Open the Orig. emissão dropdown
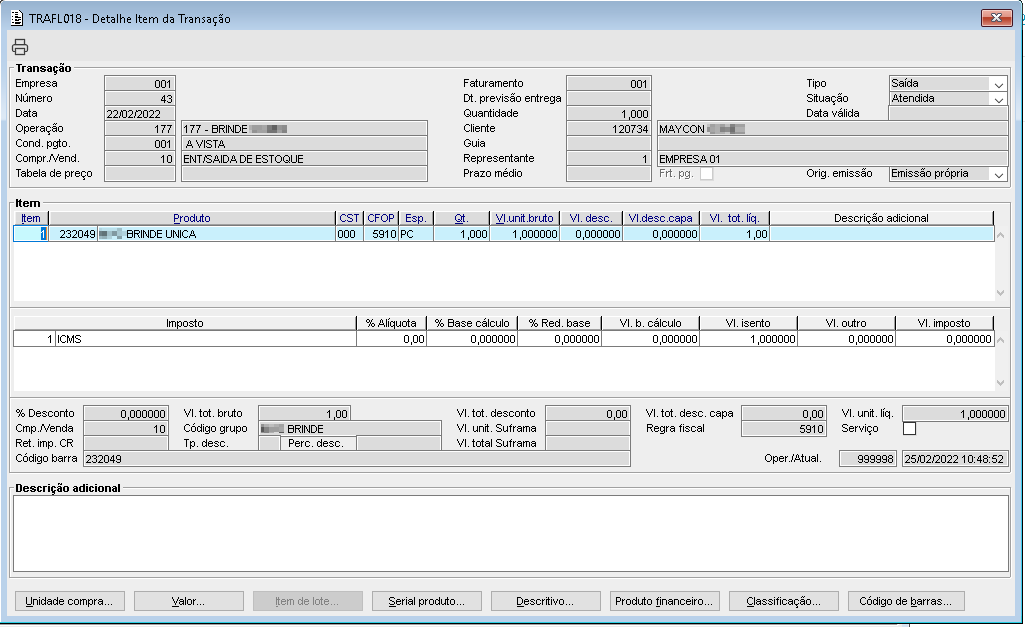Screen dimensions: 1025x627 click(x=998, y=175)
